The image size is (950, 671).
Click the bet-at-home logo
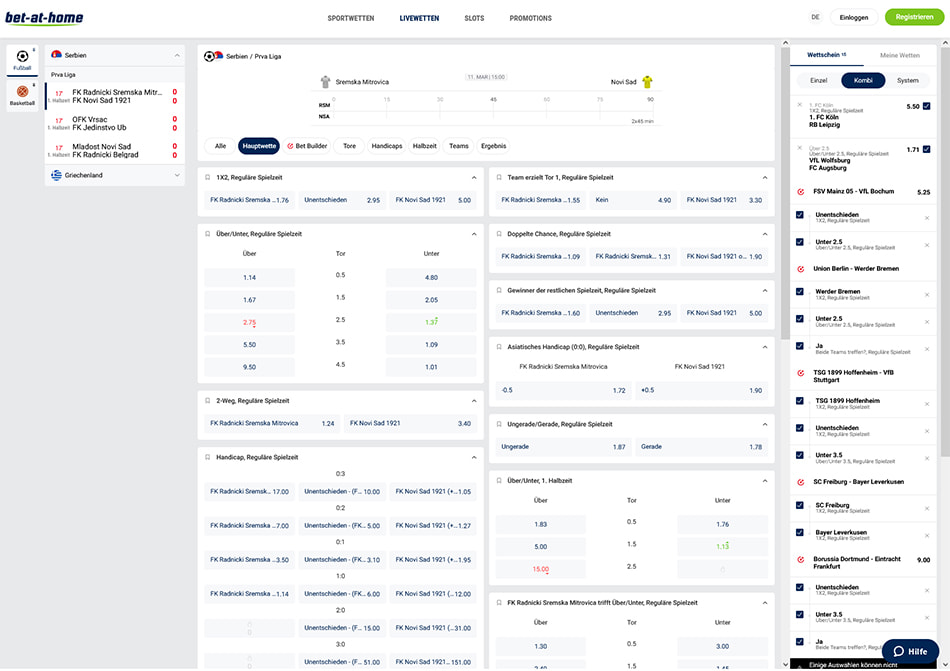(44, 18)
